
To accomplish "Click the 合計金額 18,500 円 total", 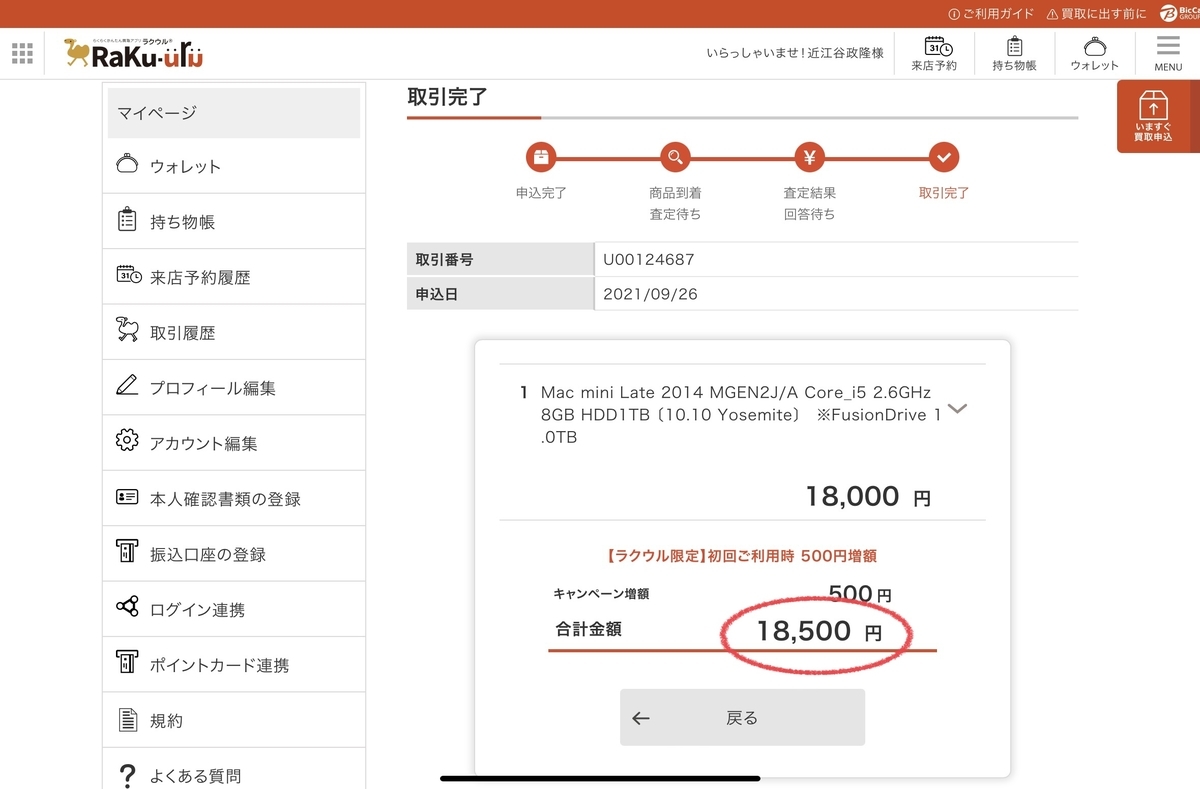I will 819,631.
